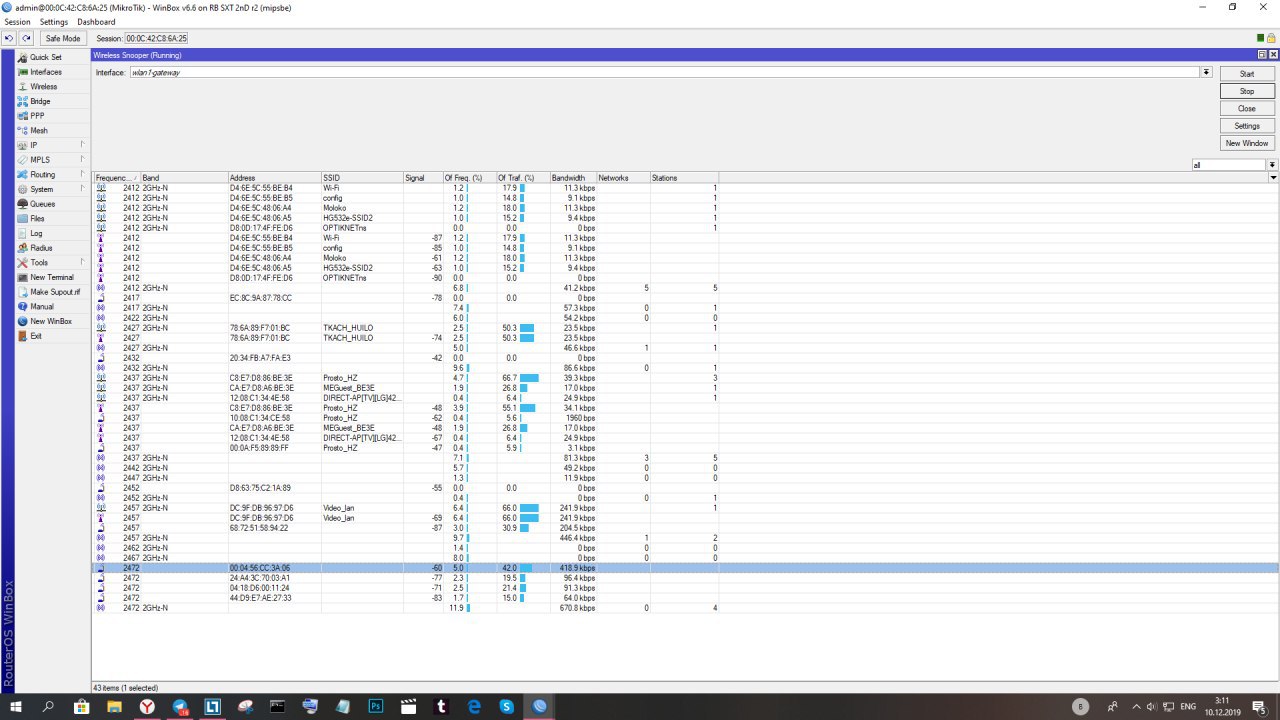The height and width of the screenshot is (720, 1280).
Task: Click the Routing sidebar icon
Action: (22, 174)
